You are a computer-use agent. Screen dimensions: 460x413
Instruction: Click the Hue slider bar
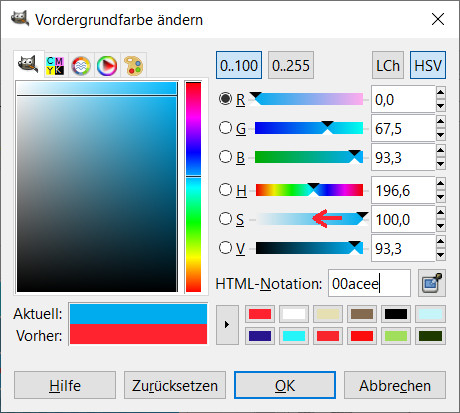[309, 190]
